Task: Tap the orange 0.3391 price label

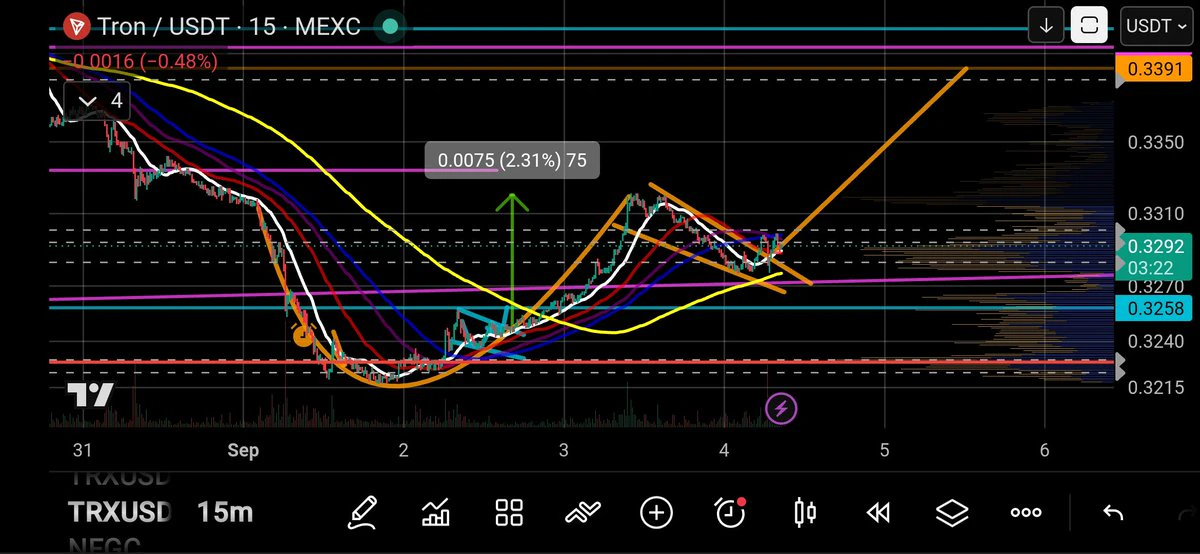Action: coord(1156,69)
